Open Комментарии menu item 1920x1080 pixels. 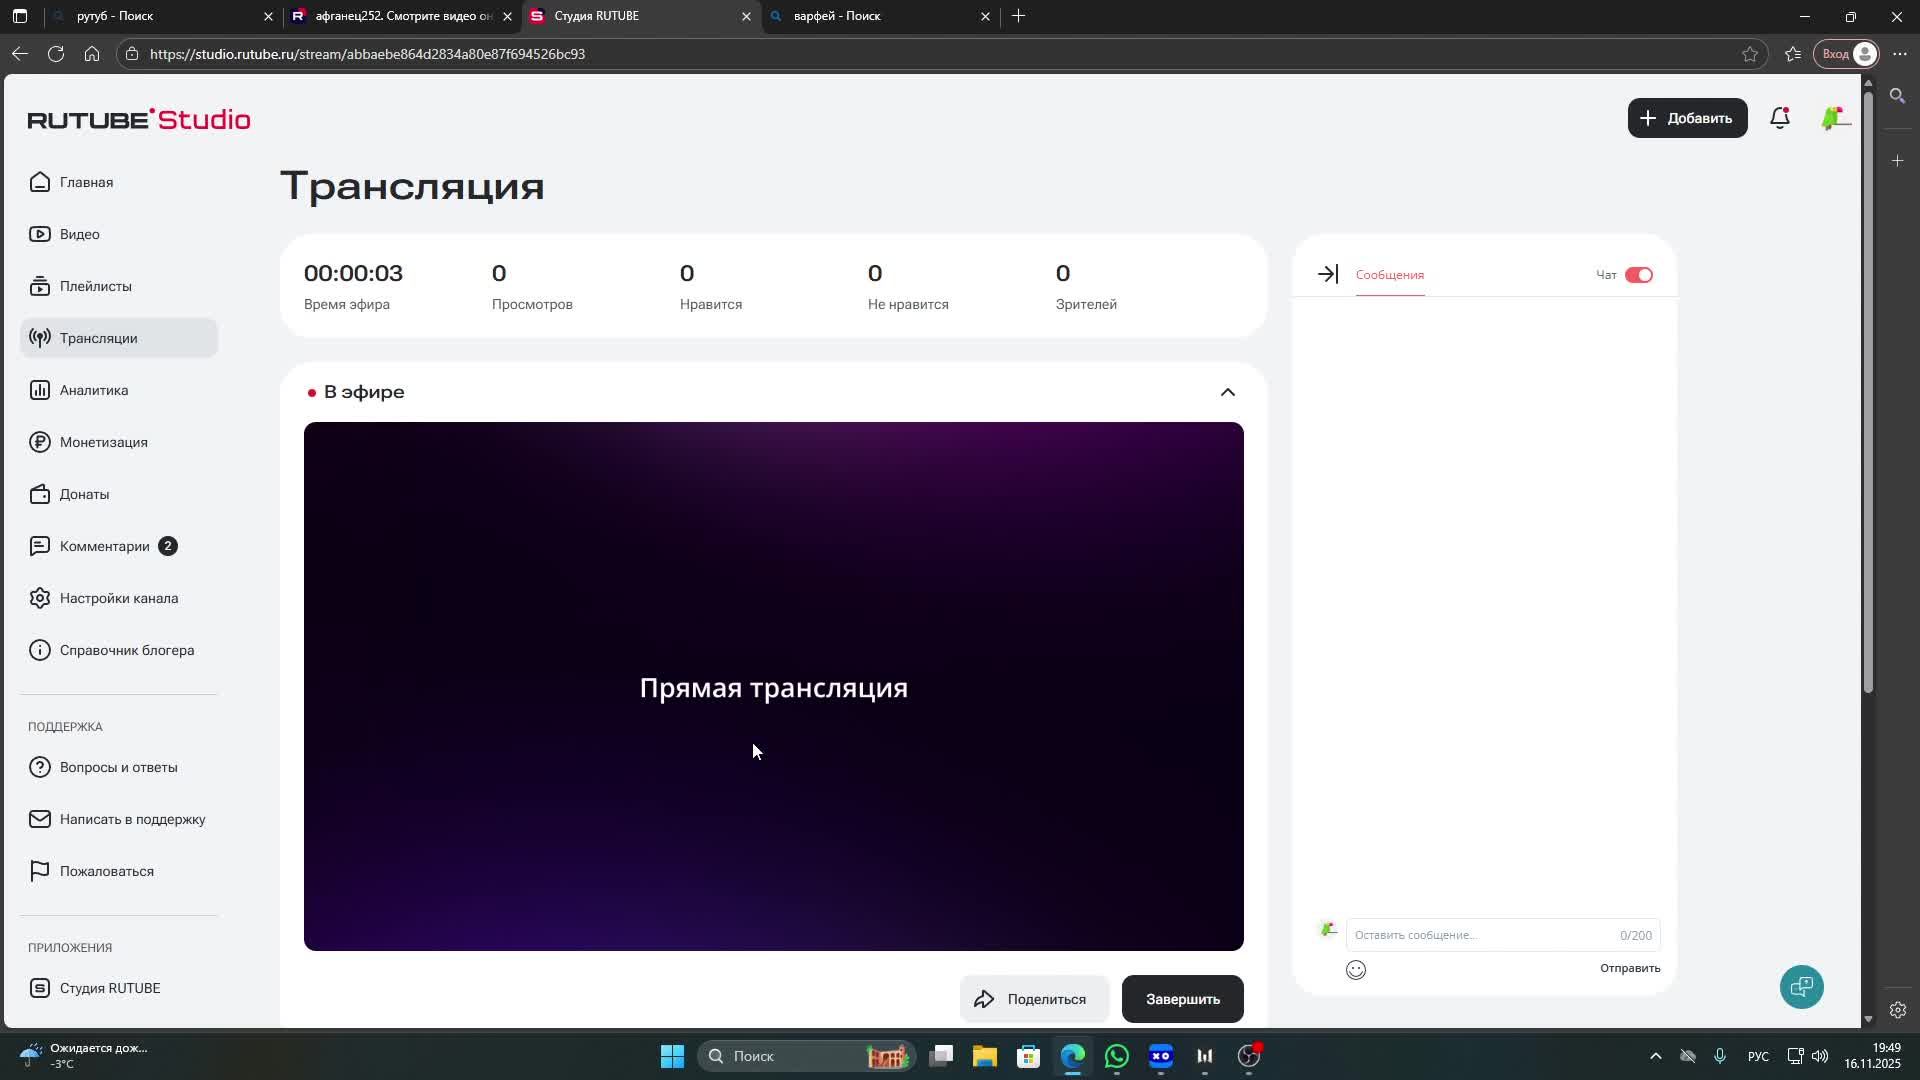click(104, 546)
